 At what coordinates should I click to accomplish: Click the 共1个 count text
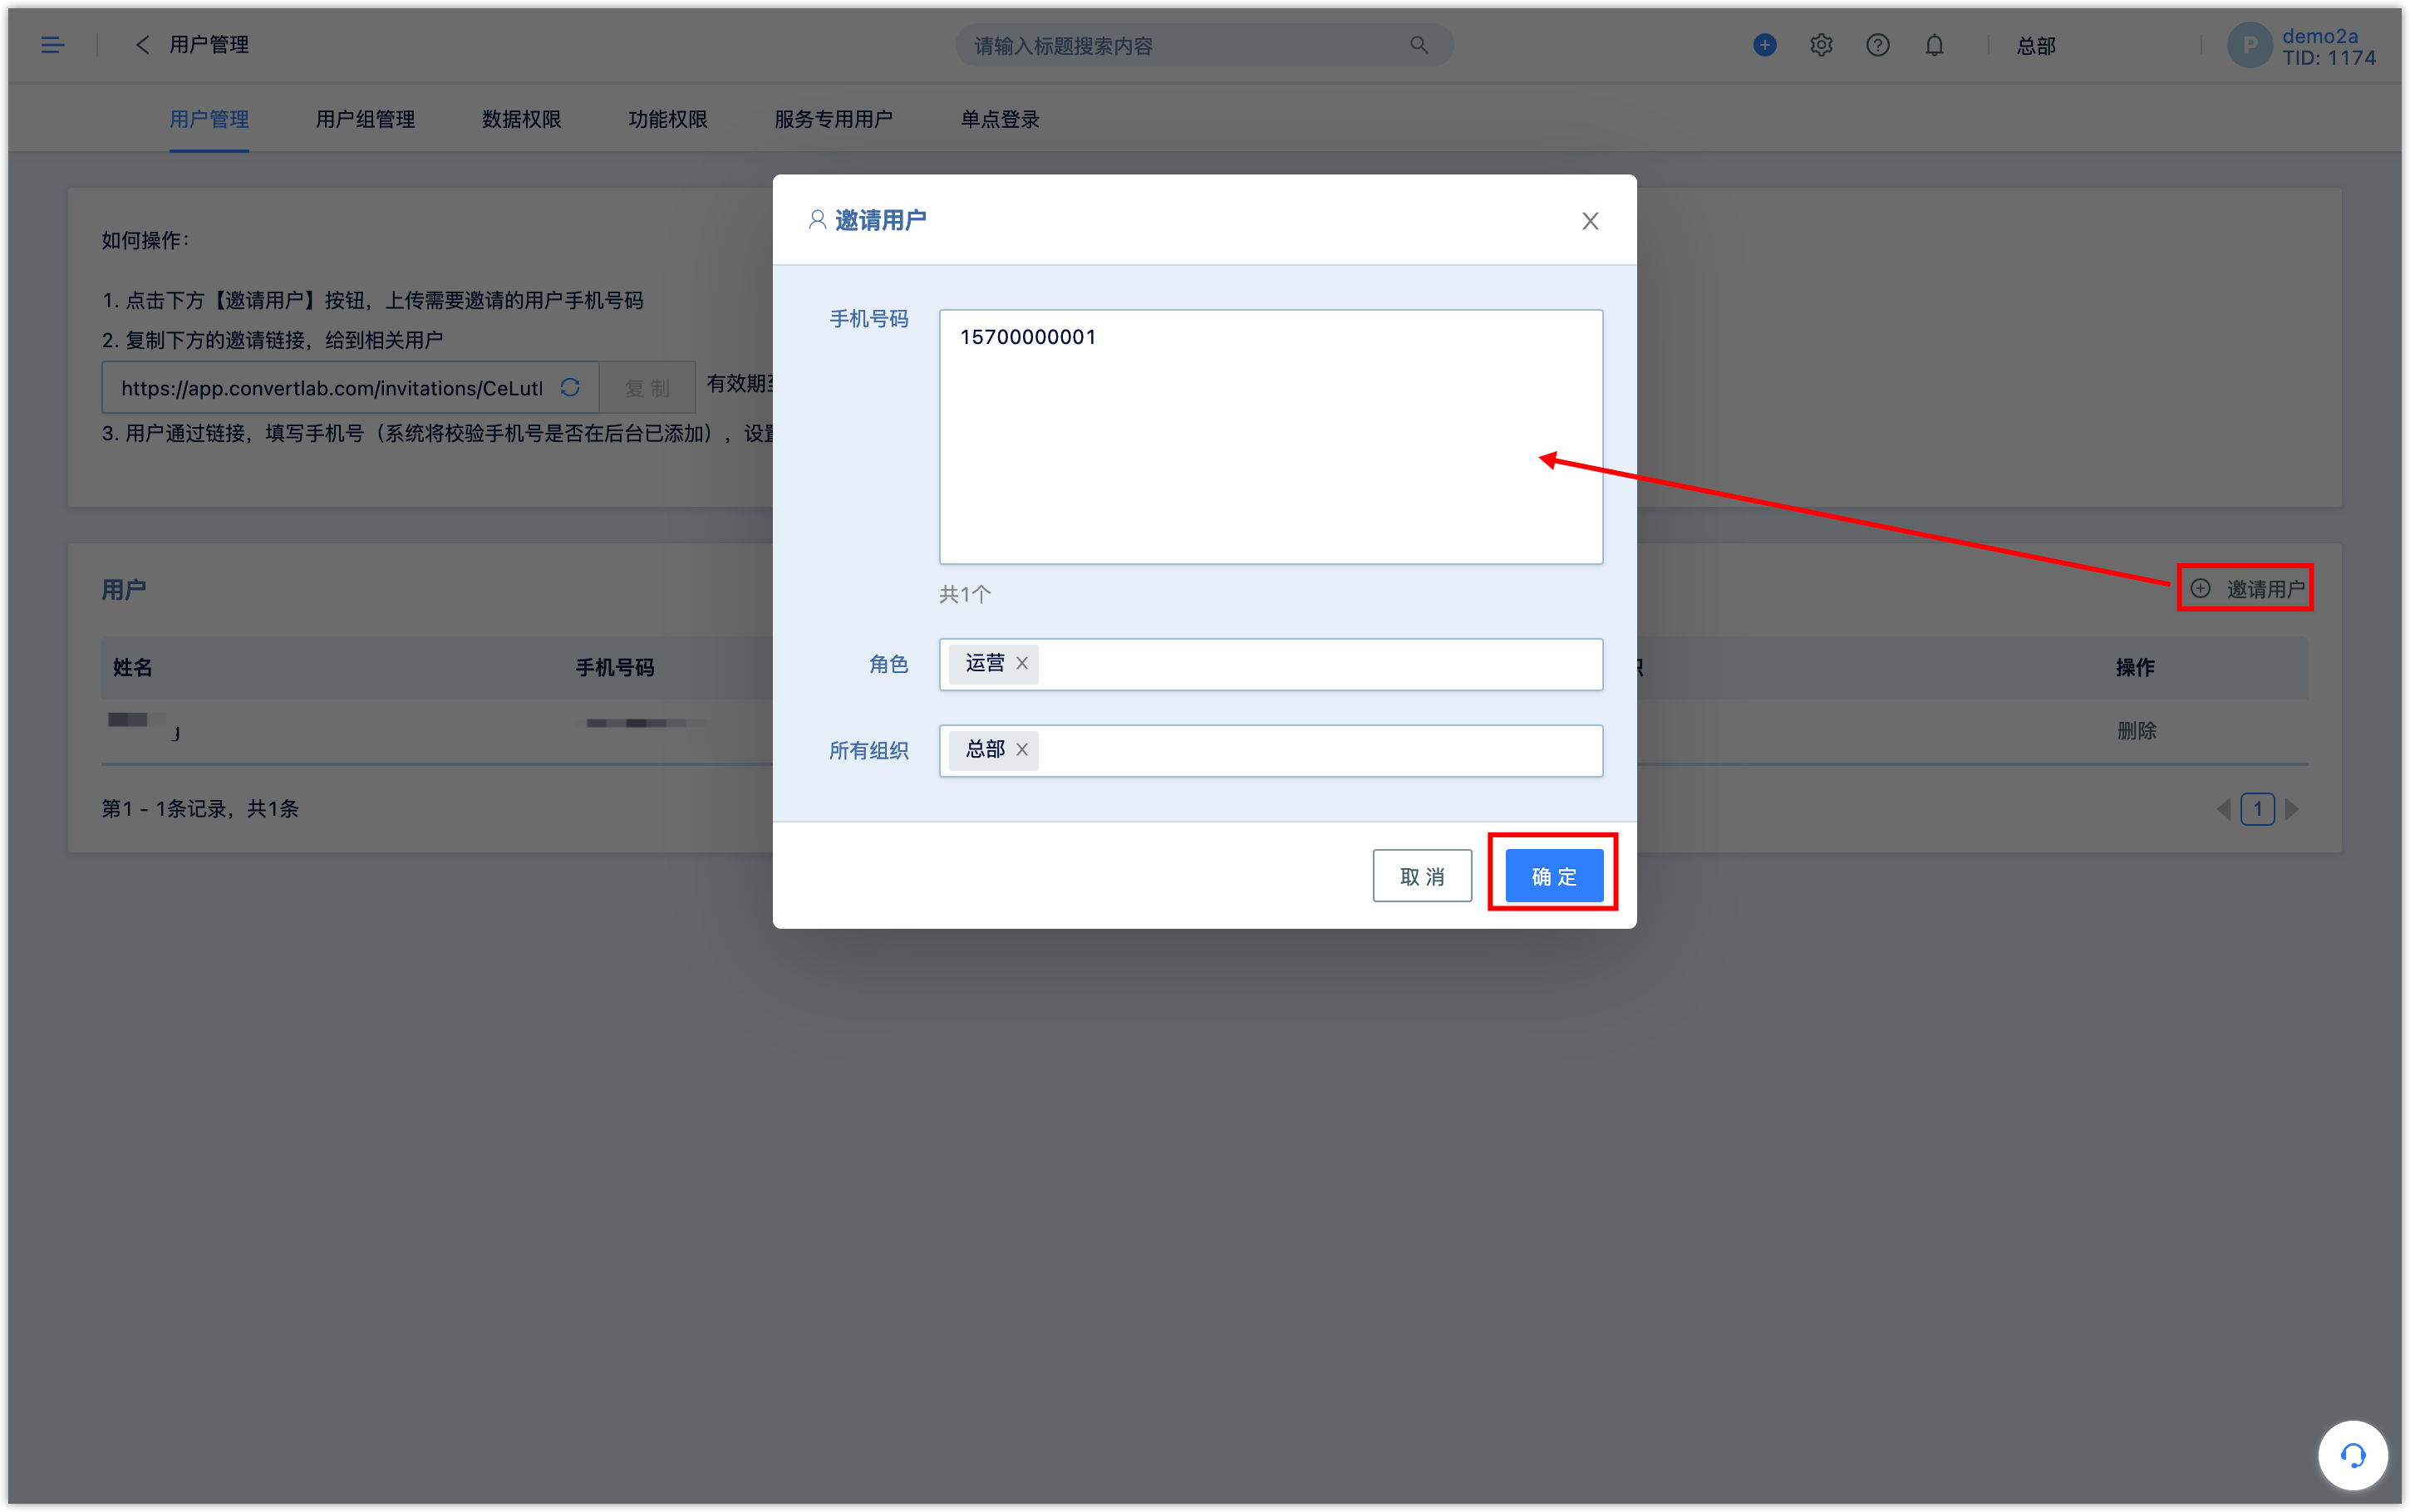[965, 595]
